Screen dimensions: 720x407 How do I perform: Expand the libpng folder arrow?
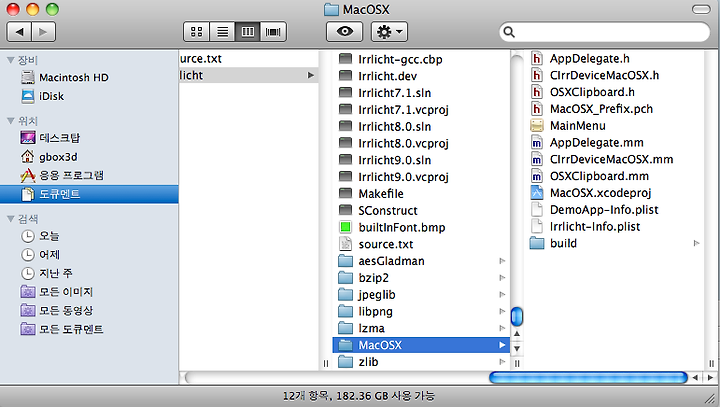(x=502, y=311)
